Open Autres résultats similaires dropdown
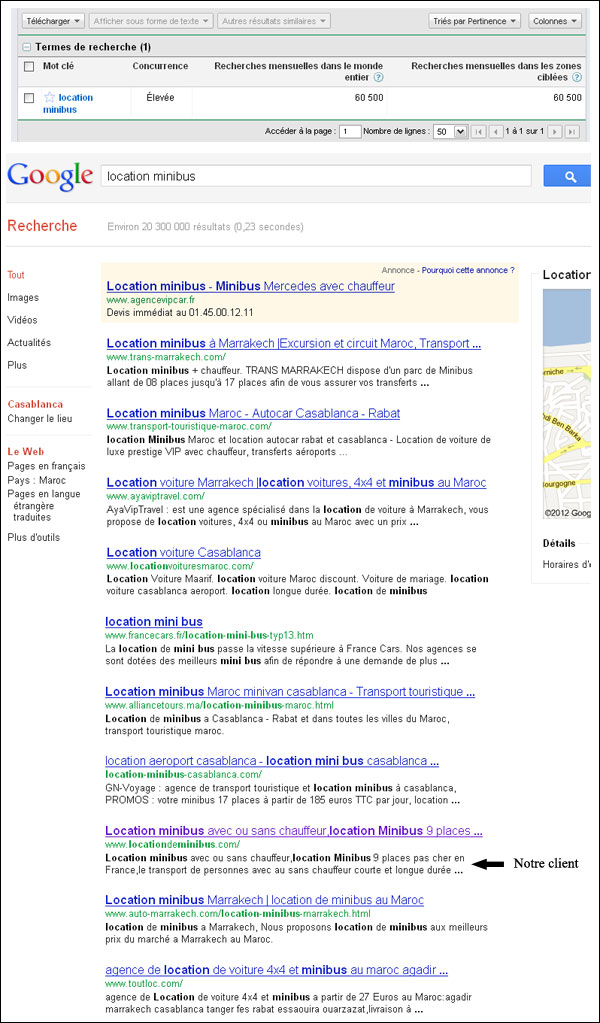The height and width of the screenshot is (1023, 600). 274,21
